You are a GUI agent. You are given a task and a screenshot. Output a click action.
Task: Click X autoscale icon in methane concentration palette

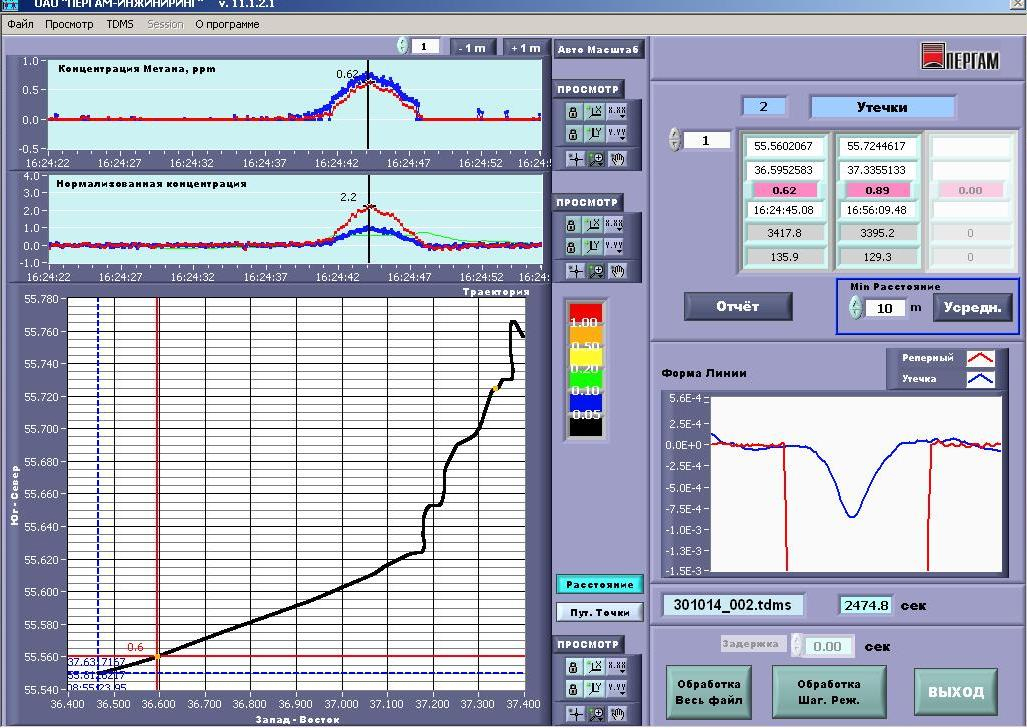(x=595, y=112)
